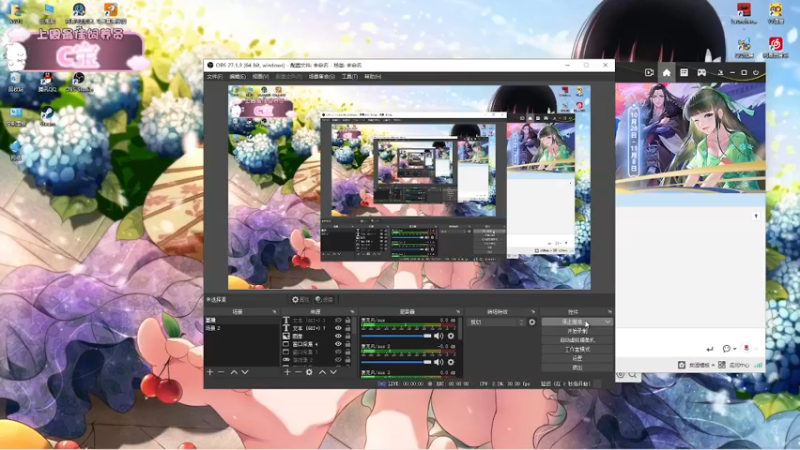Viewport: 800px width, 450px height.
Task: Open the 视图(V) menu in OBS
Action: [260, 77]
